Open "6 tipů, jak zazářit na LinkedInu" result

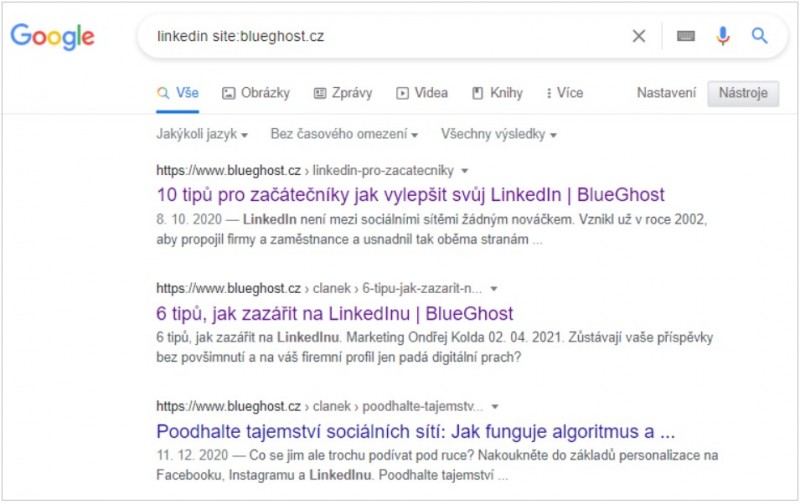pos(335,313)
